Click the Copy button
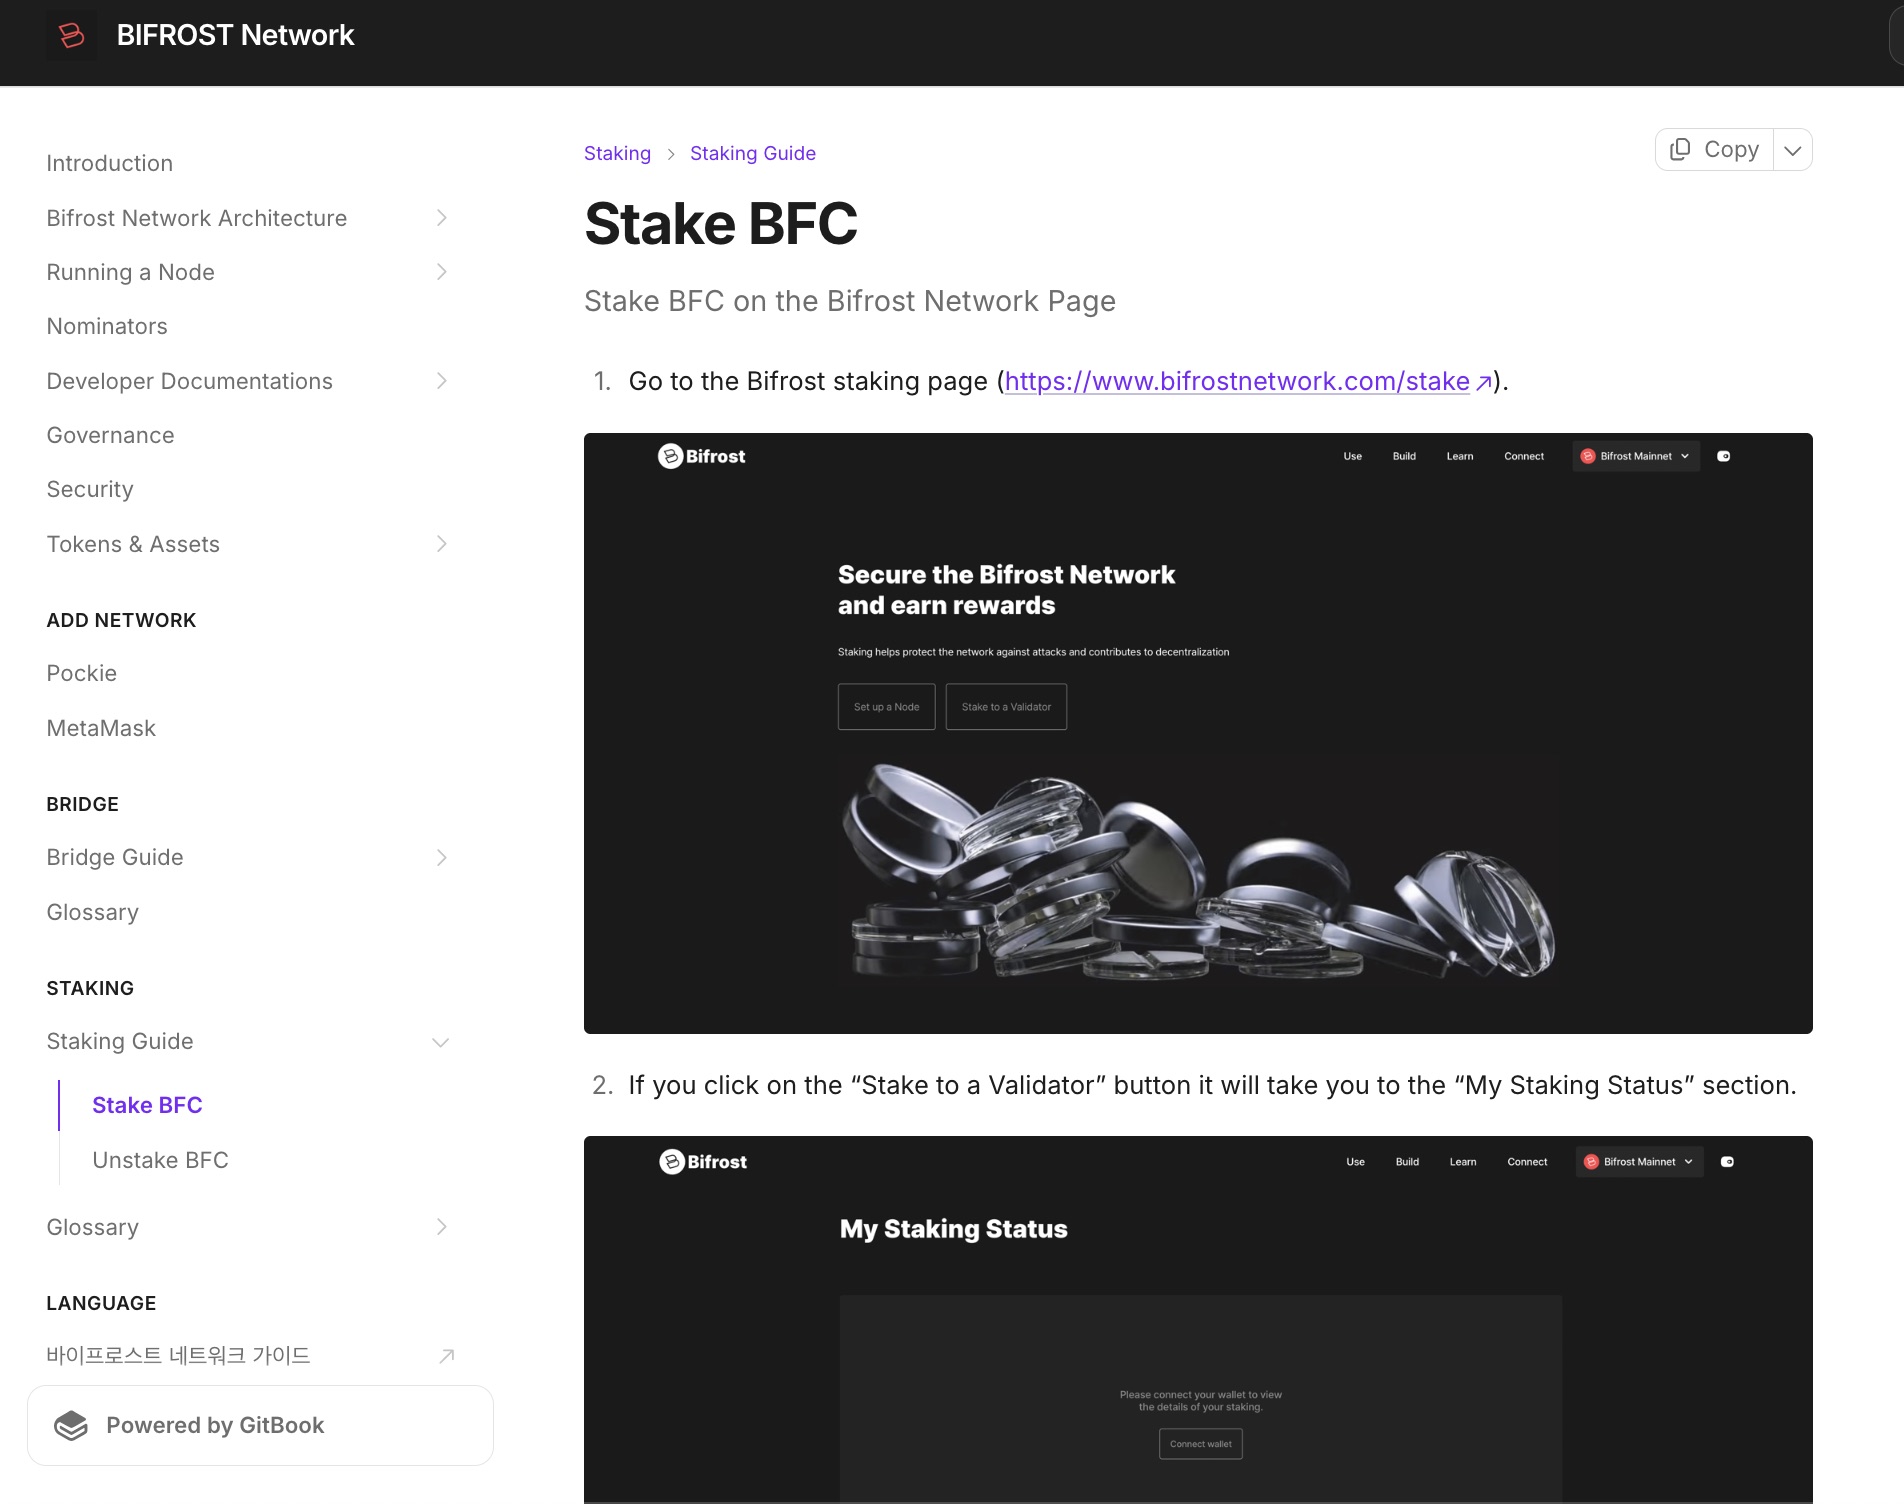Viewport: 1904px width, 1504px height. (1715, 150)
